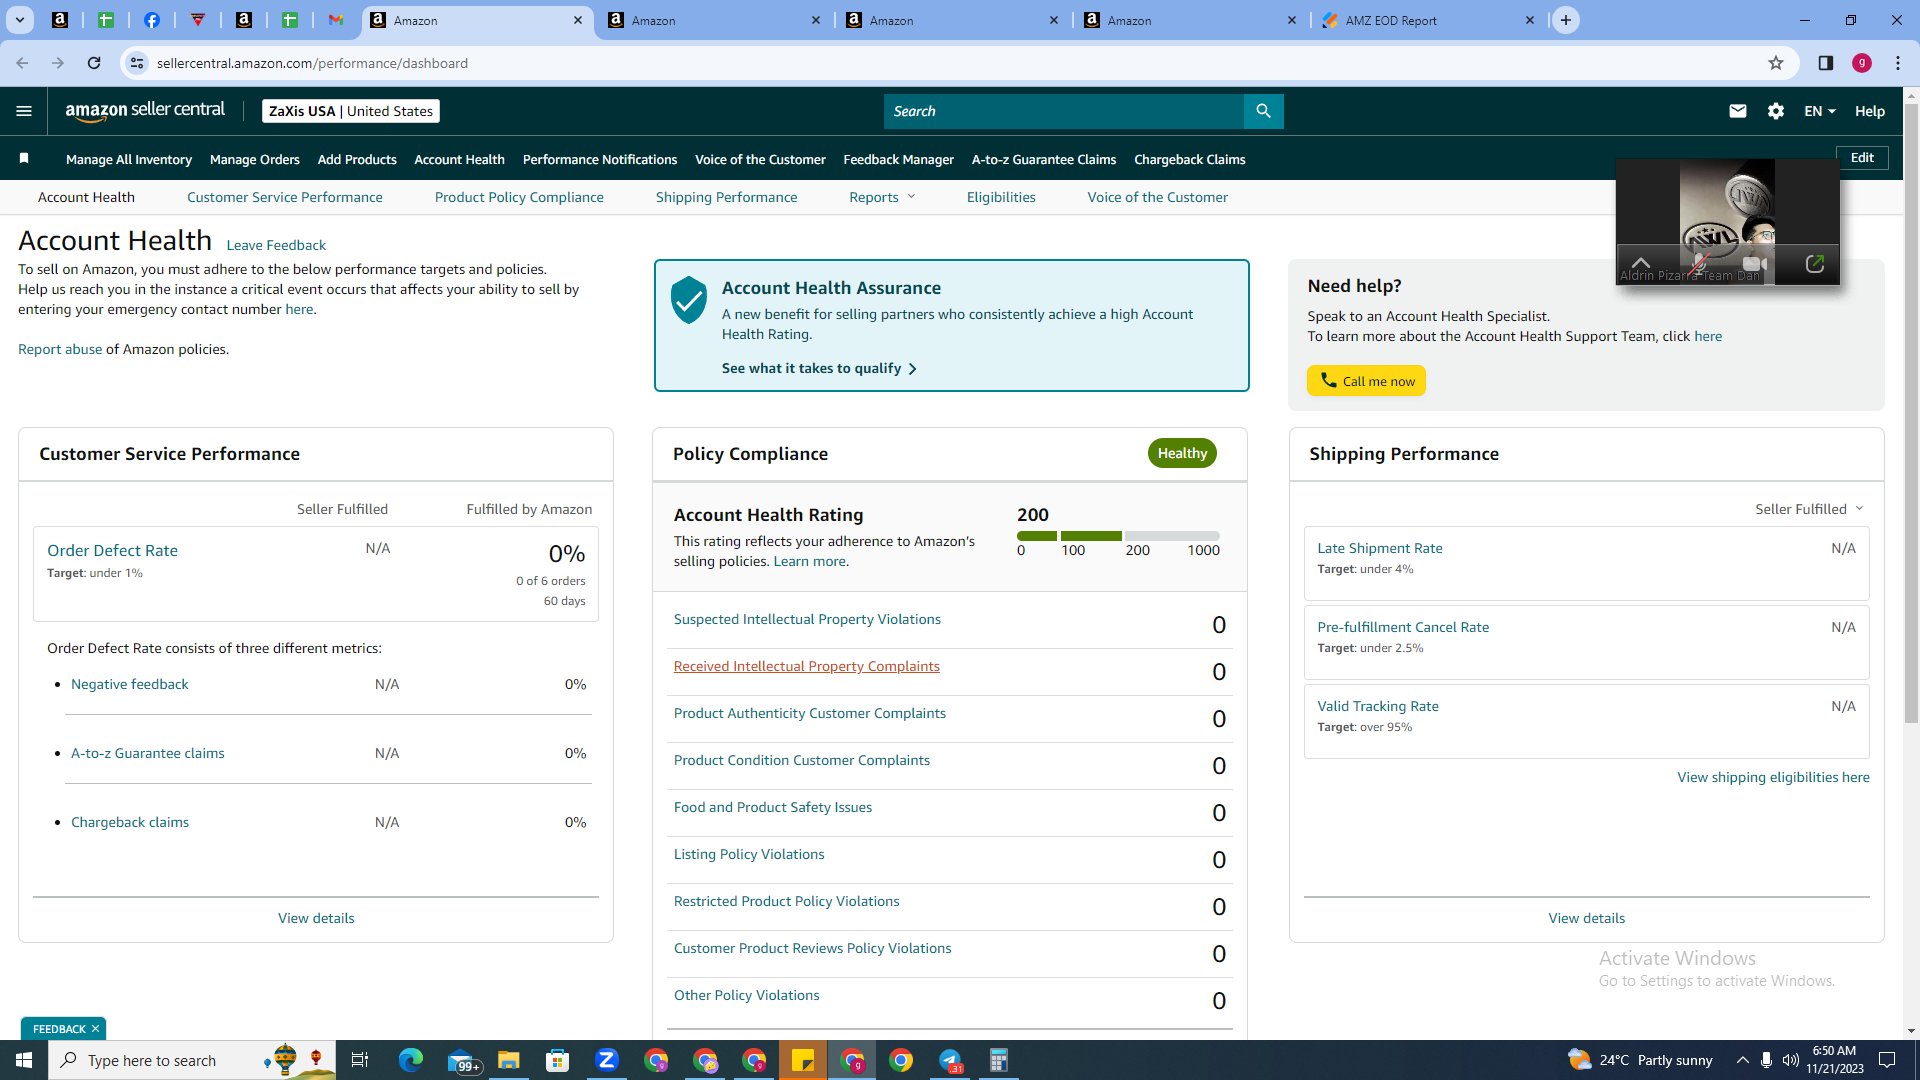Show hidden system tray icons
This screenshot has width=1920, height=1080.
pos(1742,1060)
